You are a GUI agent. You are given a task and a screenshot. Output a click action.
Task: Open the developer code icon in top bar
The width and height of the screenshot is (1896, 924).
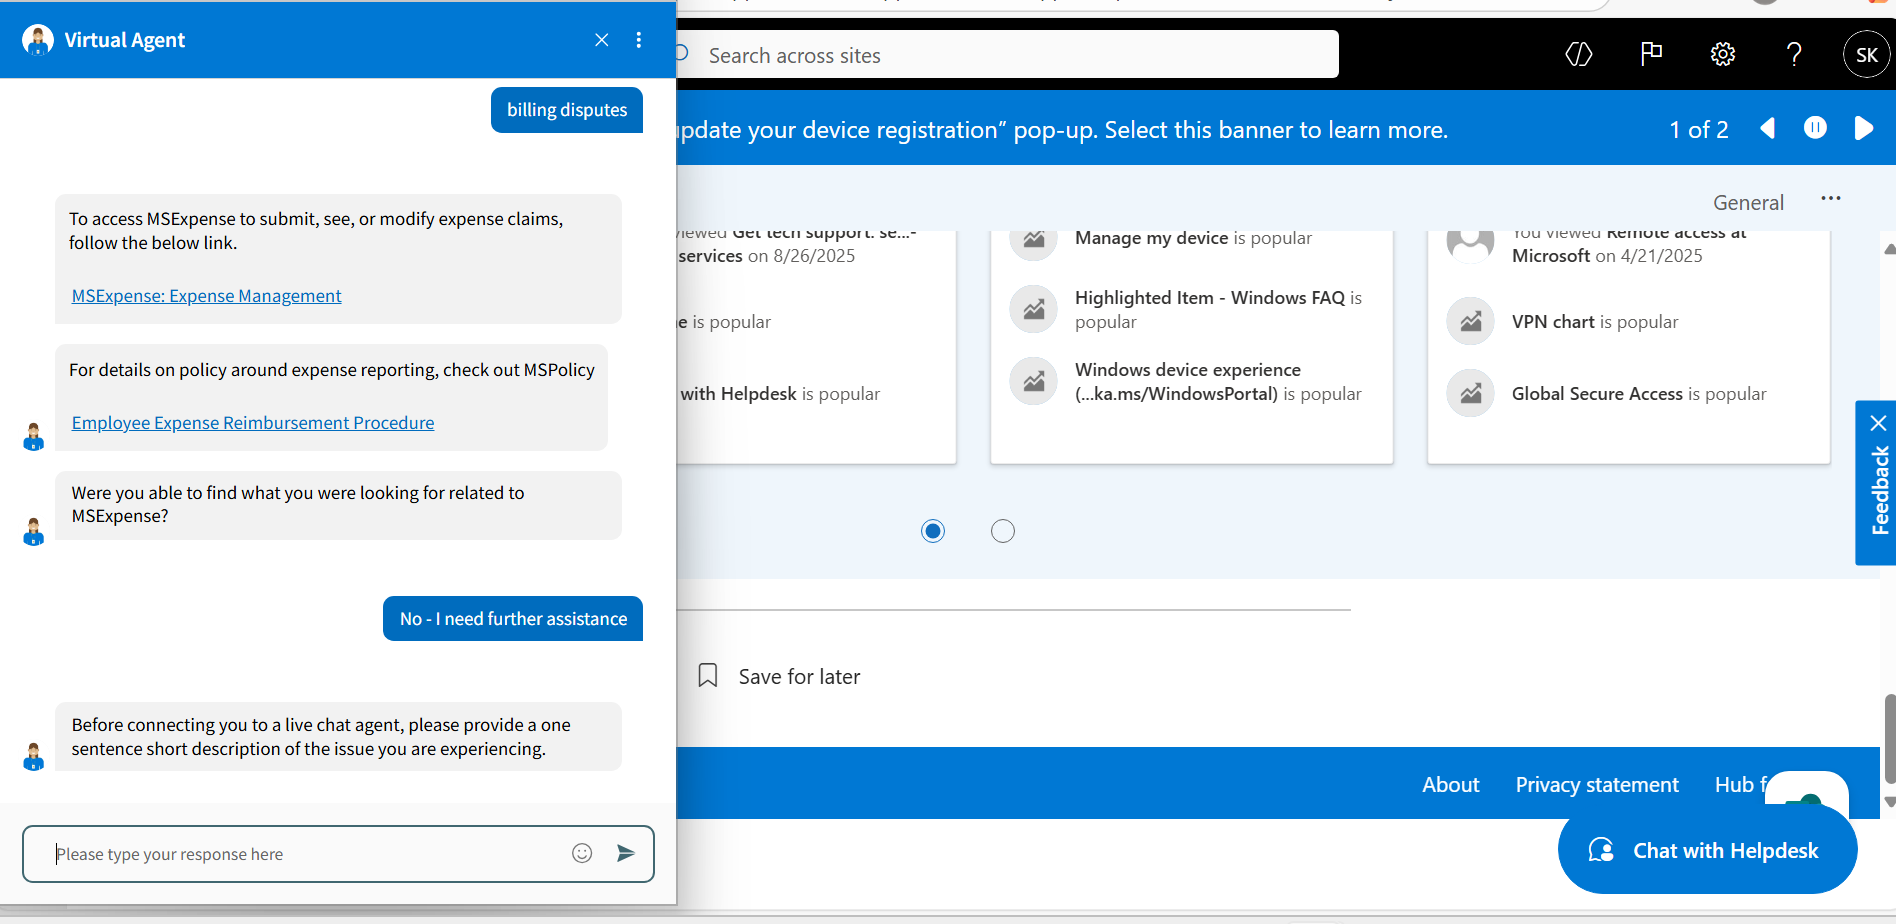pyautogui.click(x=1579, y=54)
